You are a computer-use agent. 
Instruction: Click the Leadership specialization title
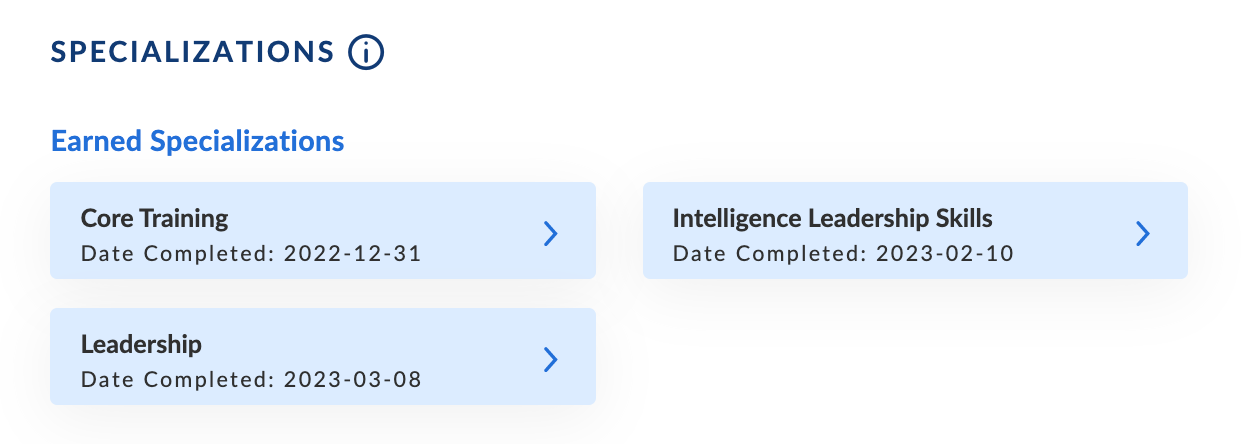point(141,345)
